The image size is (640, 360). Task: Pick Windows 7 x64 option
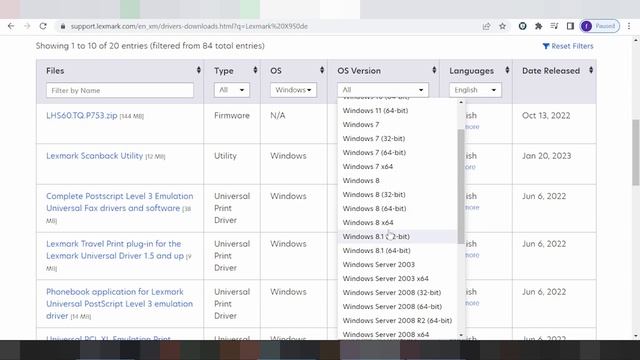click(x=397, y=167)
